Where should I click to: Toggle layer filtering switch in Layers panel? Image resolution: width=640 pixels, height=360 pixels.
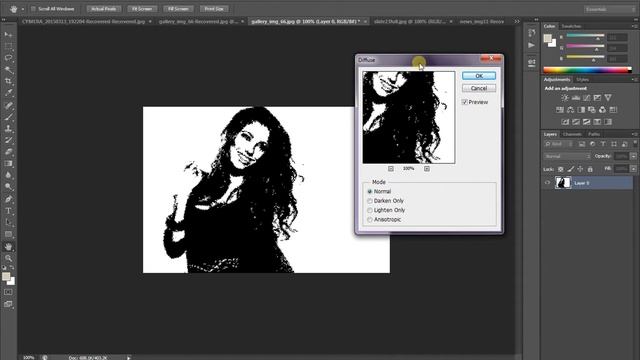[635, 143]
